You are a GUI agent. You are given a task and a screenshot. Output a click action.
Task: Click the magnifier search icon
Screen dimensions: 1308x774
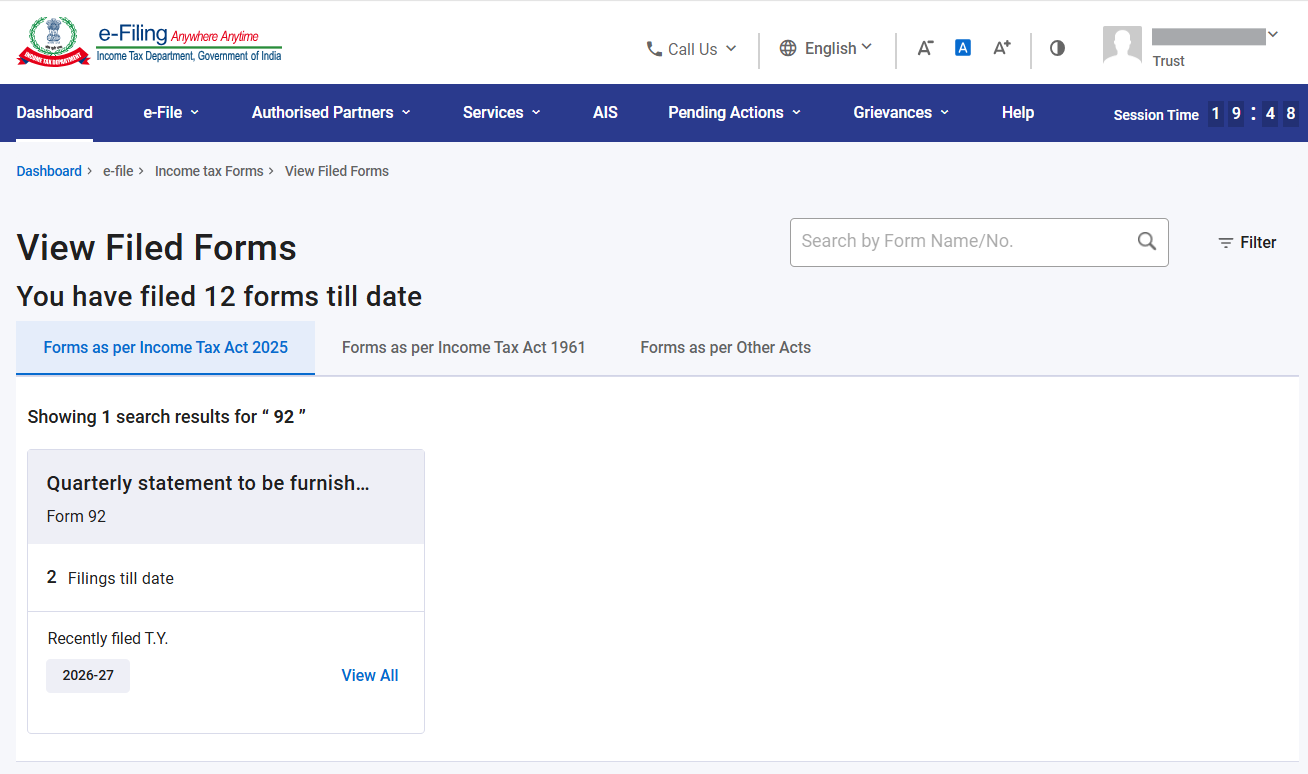click(1147, 241)
